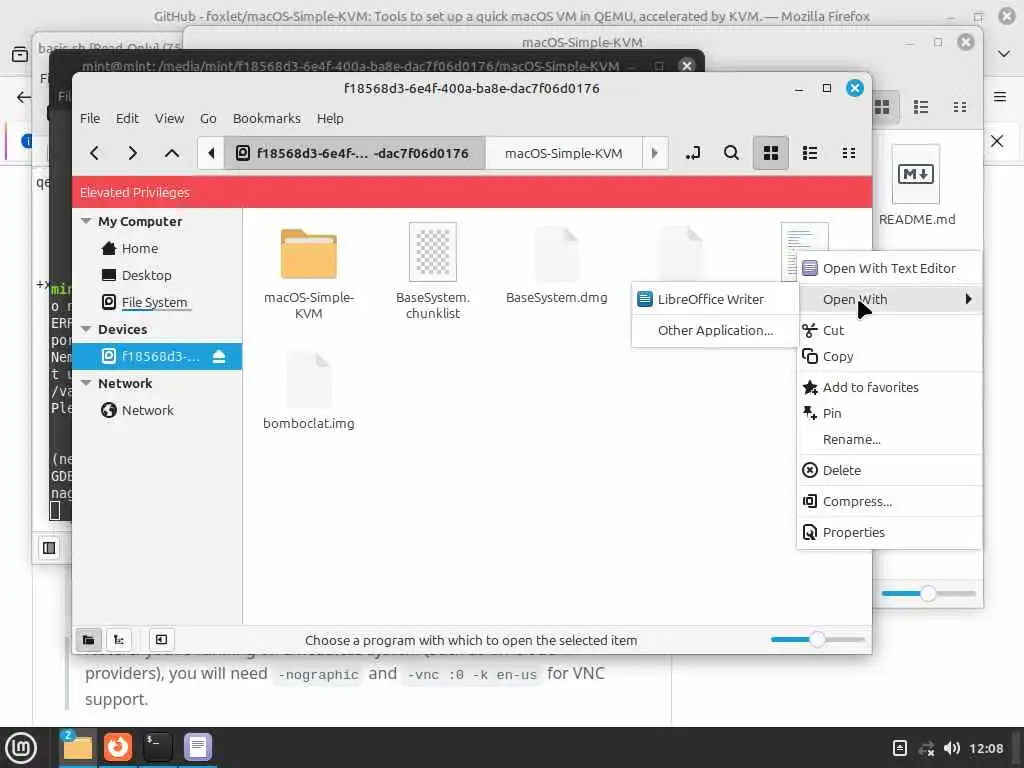This screenshot has height=768, width=1024.
Task: Open the volume control in system tray
Action: (x=952, y=748)
